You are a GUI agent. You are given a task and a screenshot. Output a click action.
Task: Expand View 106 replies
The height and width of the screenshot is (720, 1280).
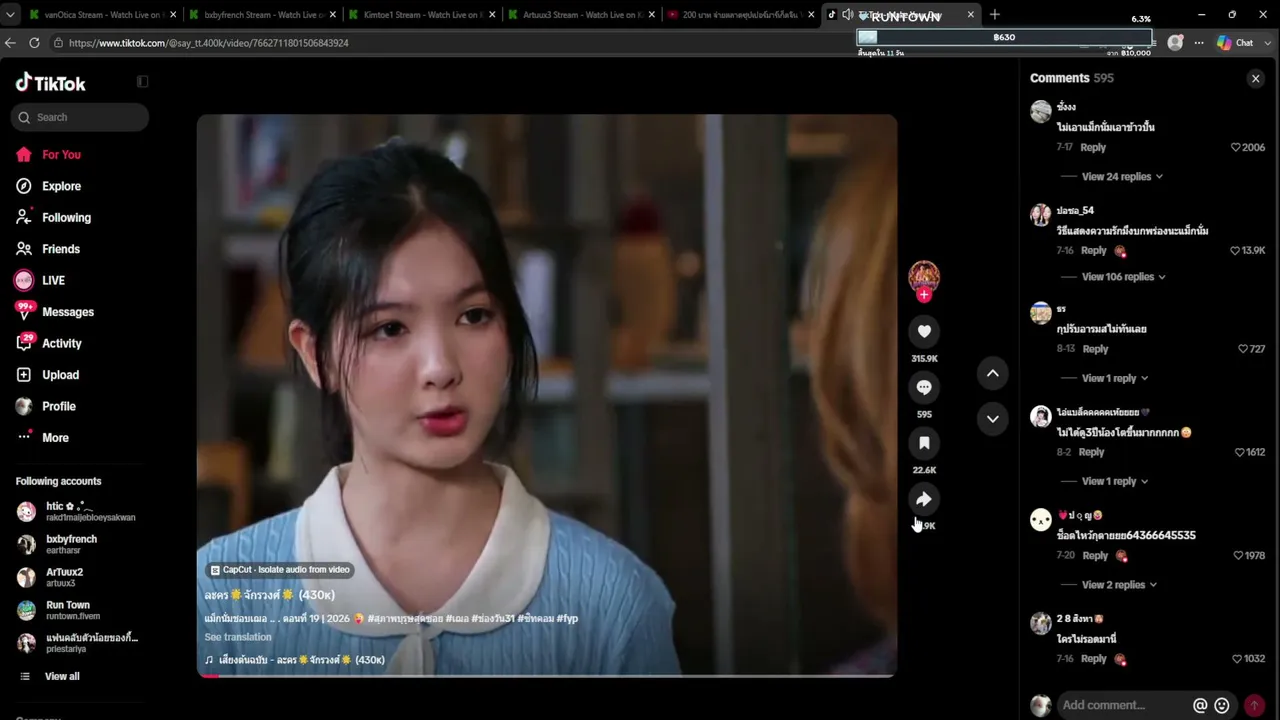(x=1124, y=277)
